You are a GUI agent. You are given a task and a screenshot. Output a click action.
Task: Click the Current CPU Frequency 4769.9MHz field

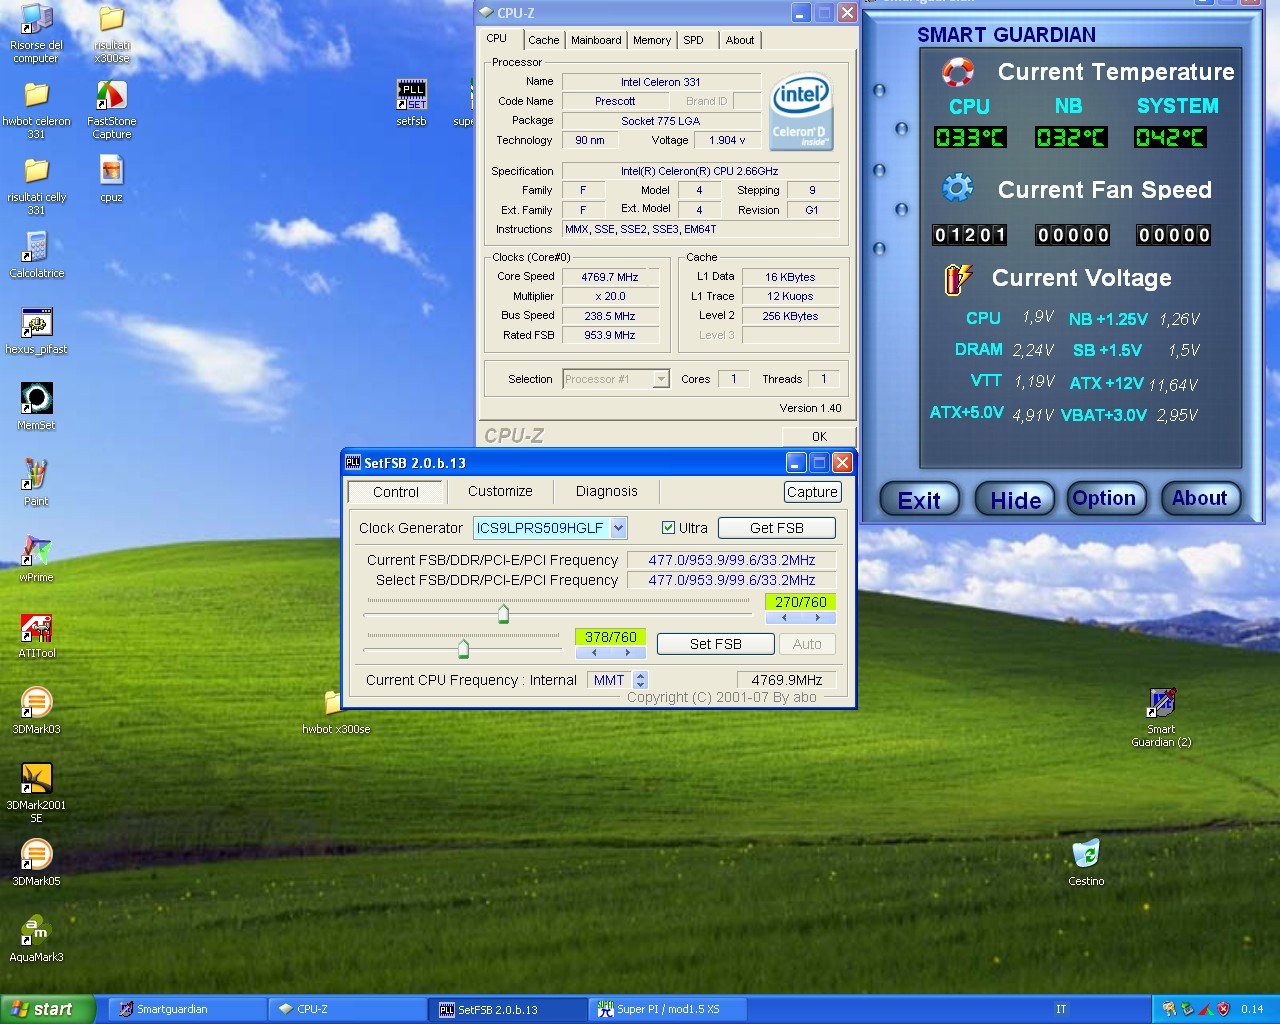786,680
